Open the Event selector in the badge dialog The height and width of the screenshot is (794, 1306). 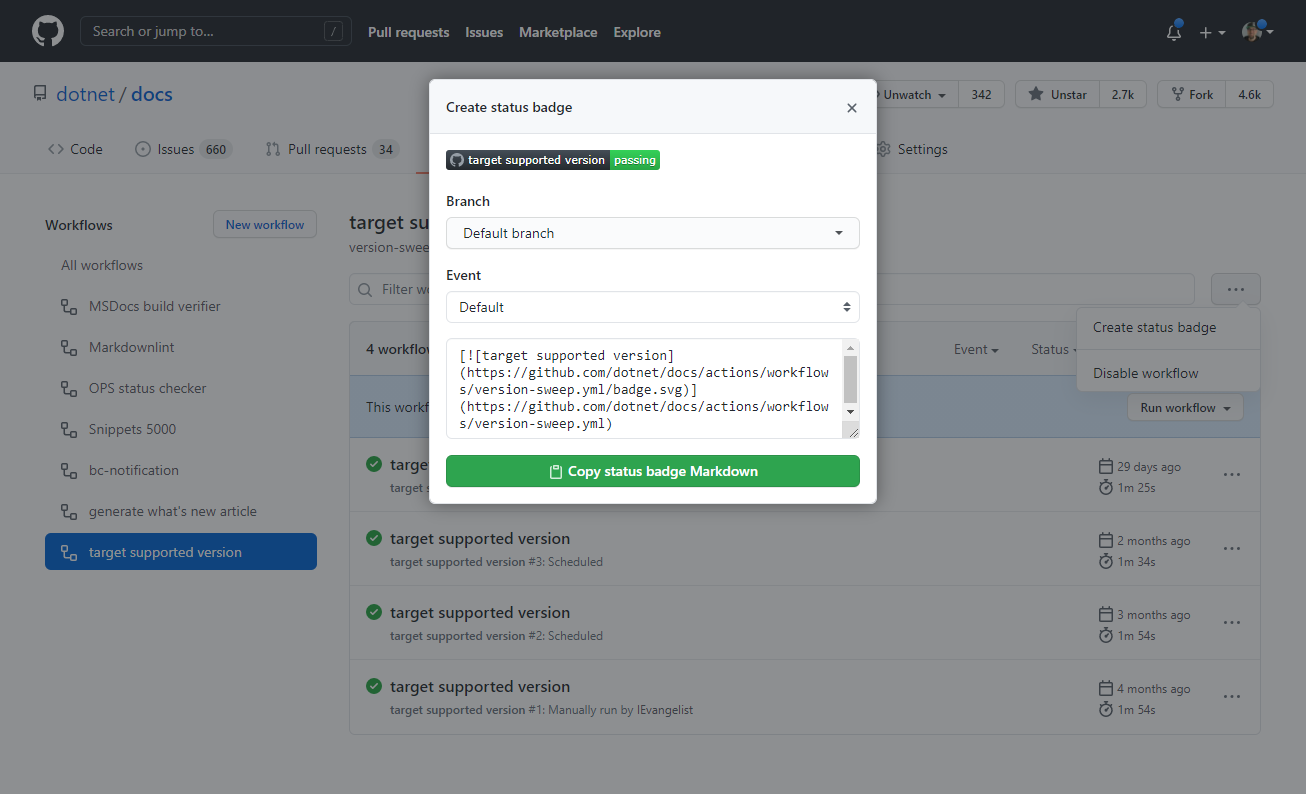[652, 307]
